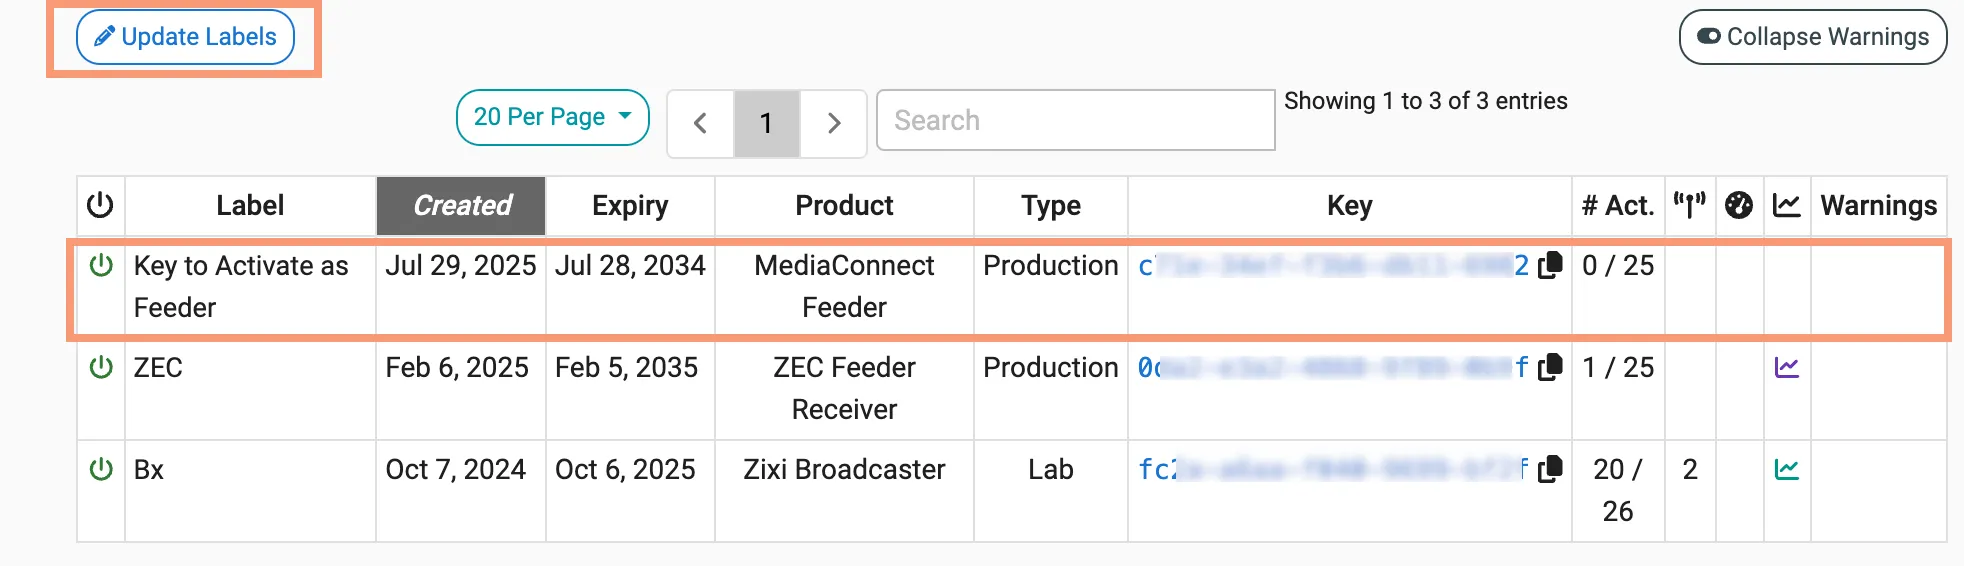Toggle power icon for Key to Activate as Feeder

[101, 265]
